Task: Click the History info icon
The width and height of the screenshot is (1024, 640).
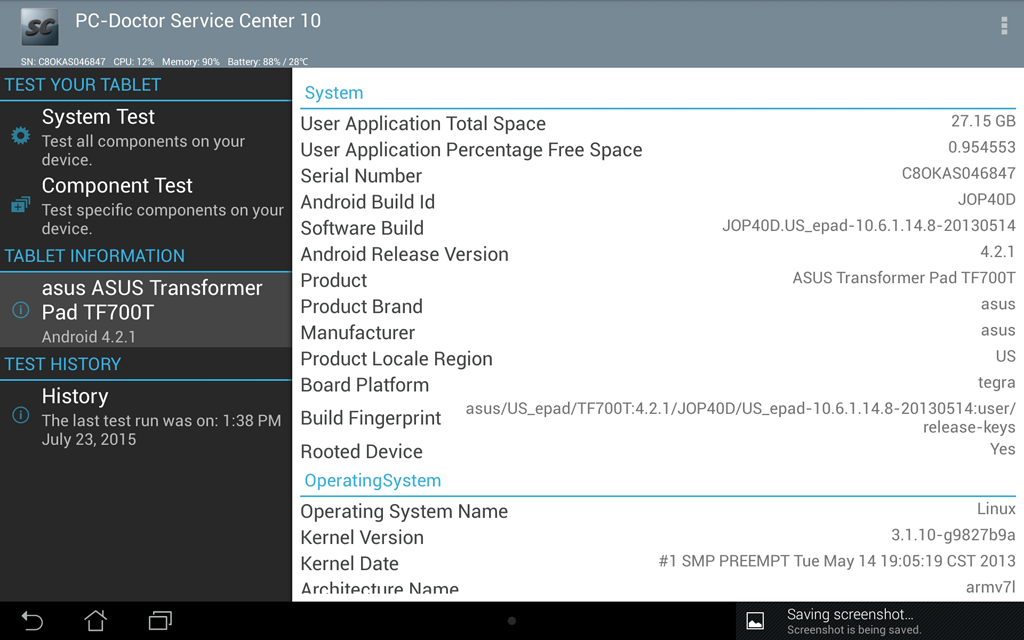Action: (20, 415)
